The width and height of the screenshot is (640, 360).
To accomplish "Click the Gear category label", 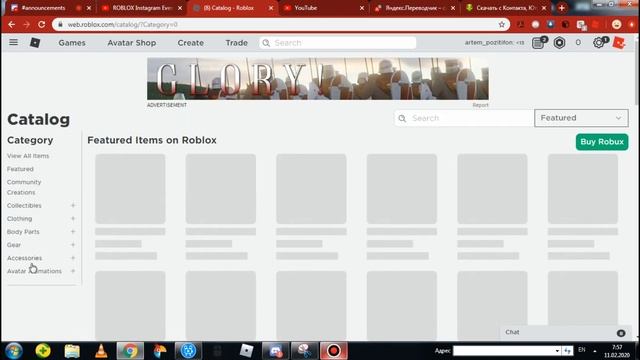I will (x=13, y=245).
